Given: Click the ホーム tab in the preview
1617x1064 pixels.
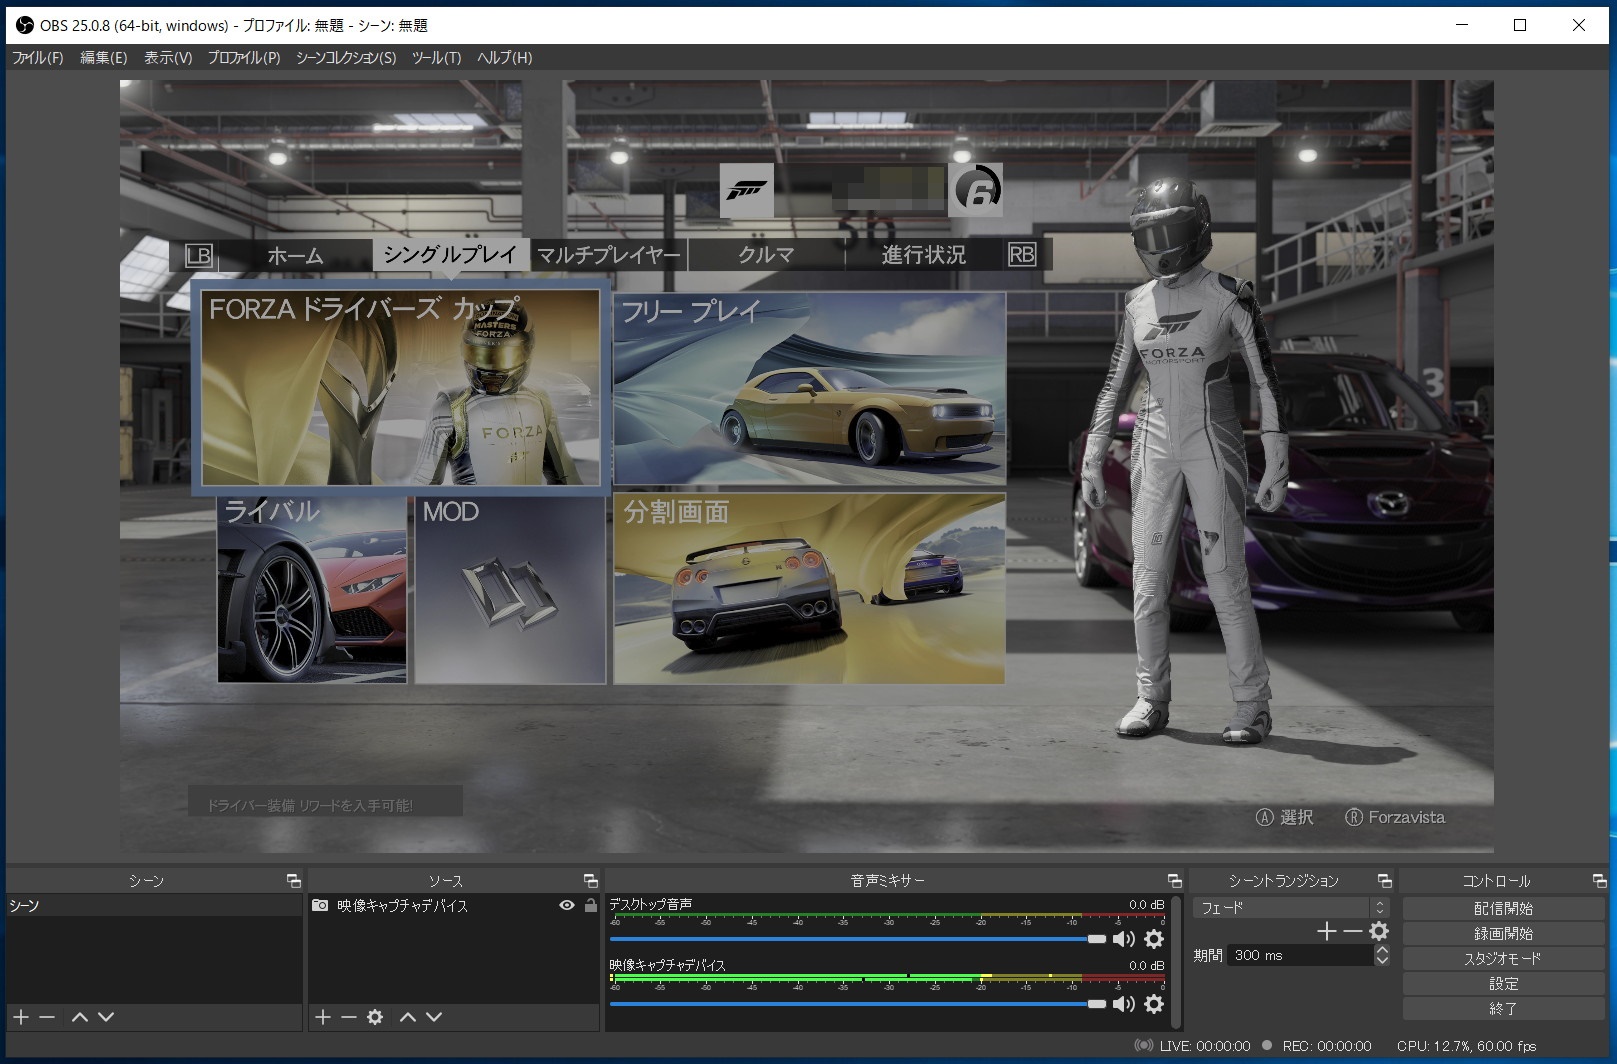Looking at the screenshot, I should point(295,255).
